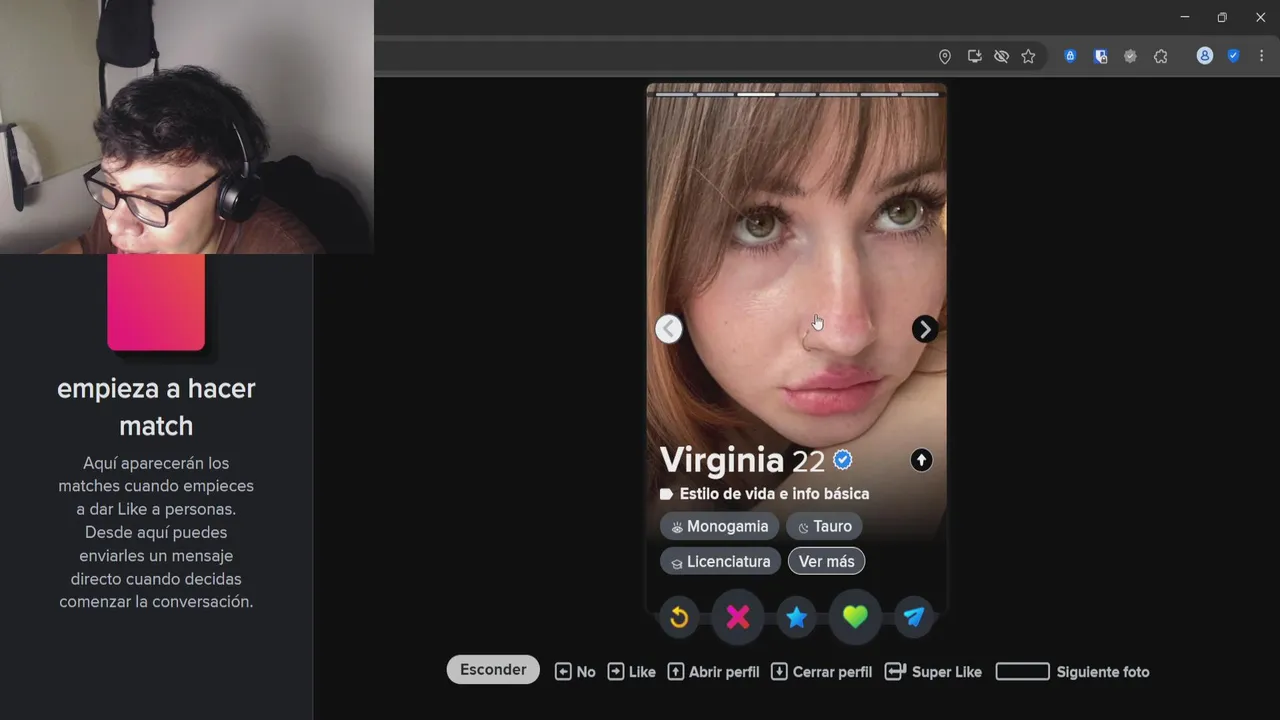Open the Extensions puzzle-piece menu

click(1160, 56)
